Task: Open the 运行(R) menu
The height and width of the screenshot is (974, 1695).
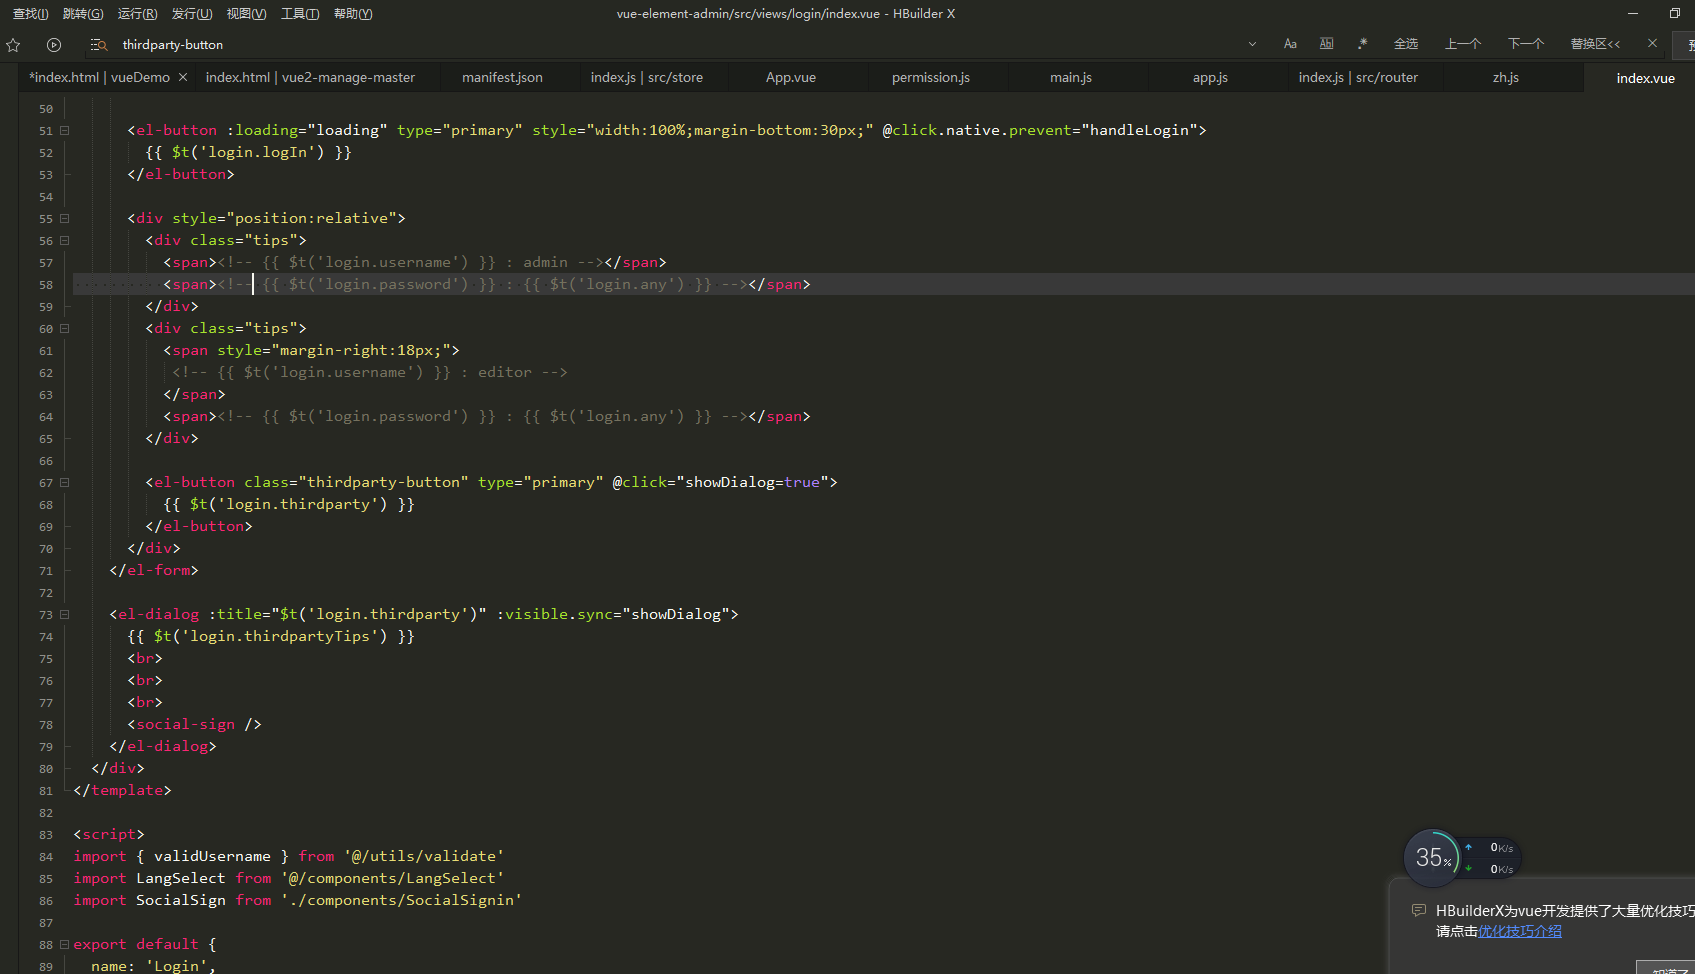Action: pyautogui.click(x=137, y=14)
